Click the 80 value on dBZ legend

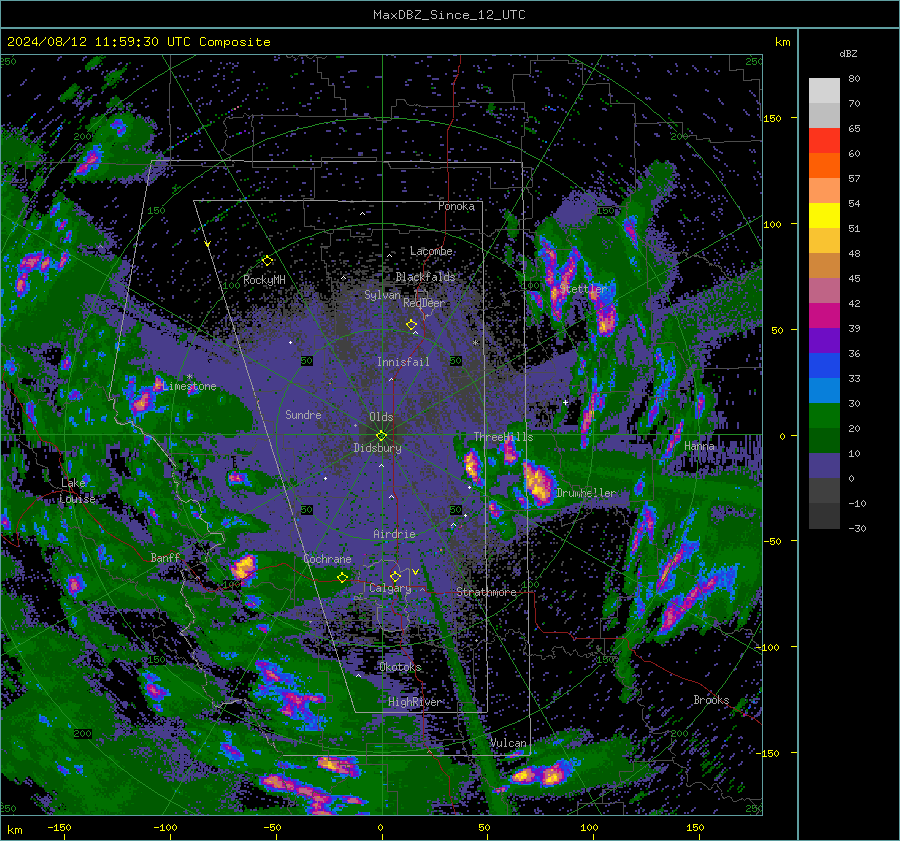[x=854, y=79]
